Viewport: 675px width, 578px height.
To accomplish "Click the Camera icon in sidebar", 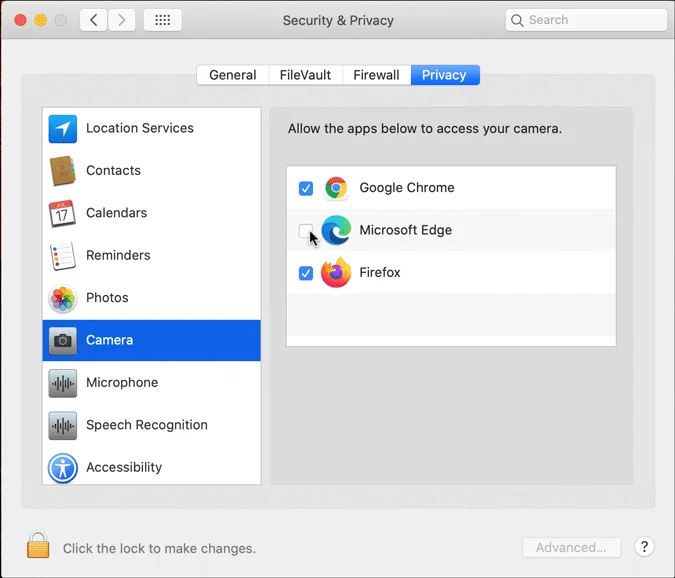I will tap(63, 341).
